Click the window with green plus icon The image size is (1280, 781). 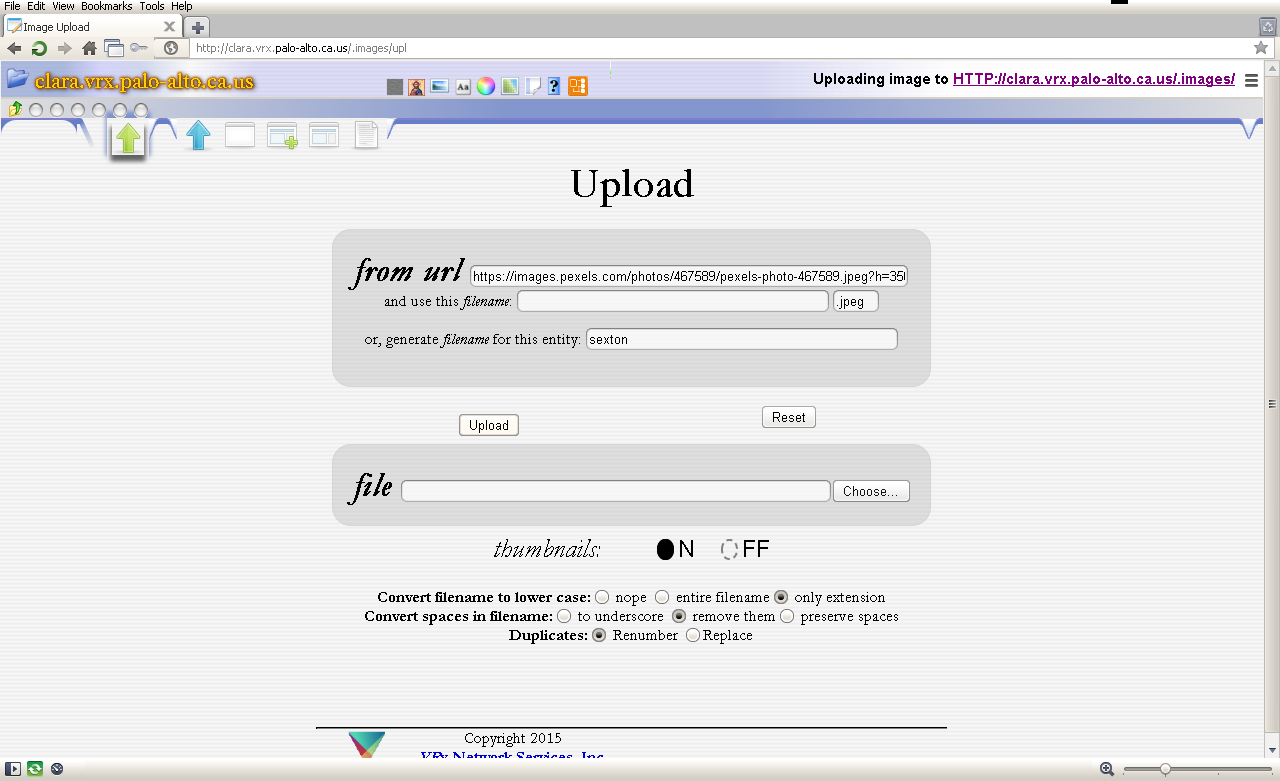pos(282,136)
